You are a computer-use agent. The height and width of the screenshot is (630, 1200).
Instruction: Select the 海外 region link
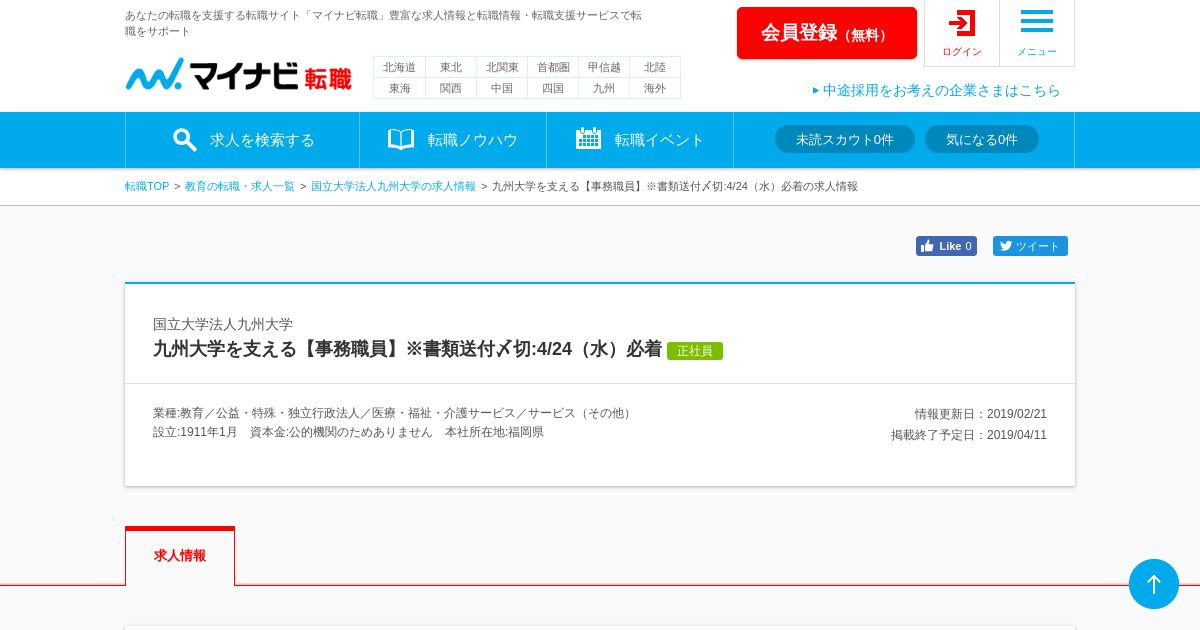pos(655,88)
